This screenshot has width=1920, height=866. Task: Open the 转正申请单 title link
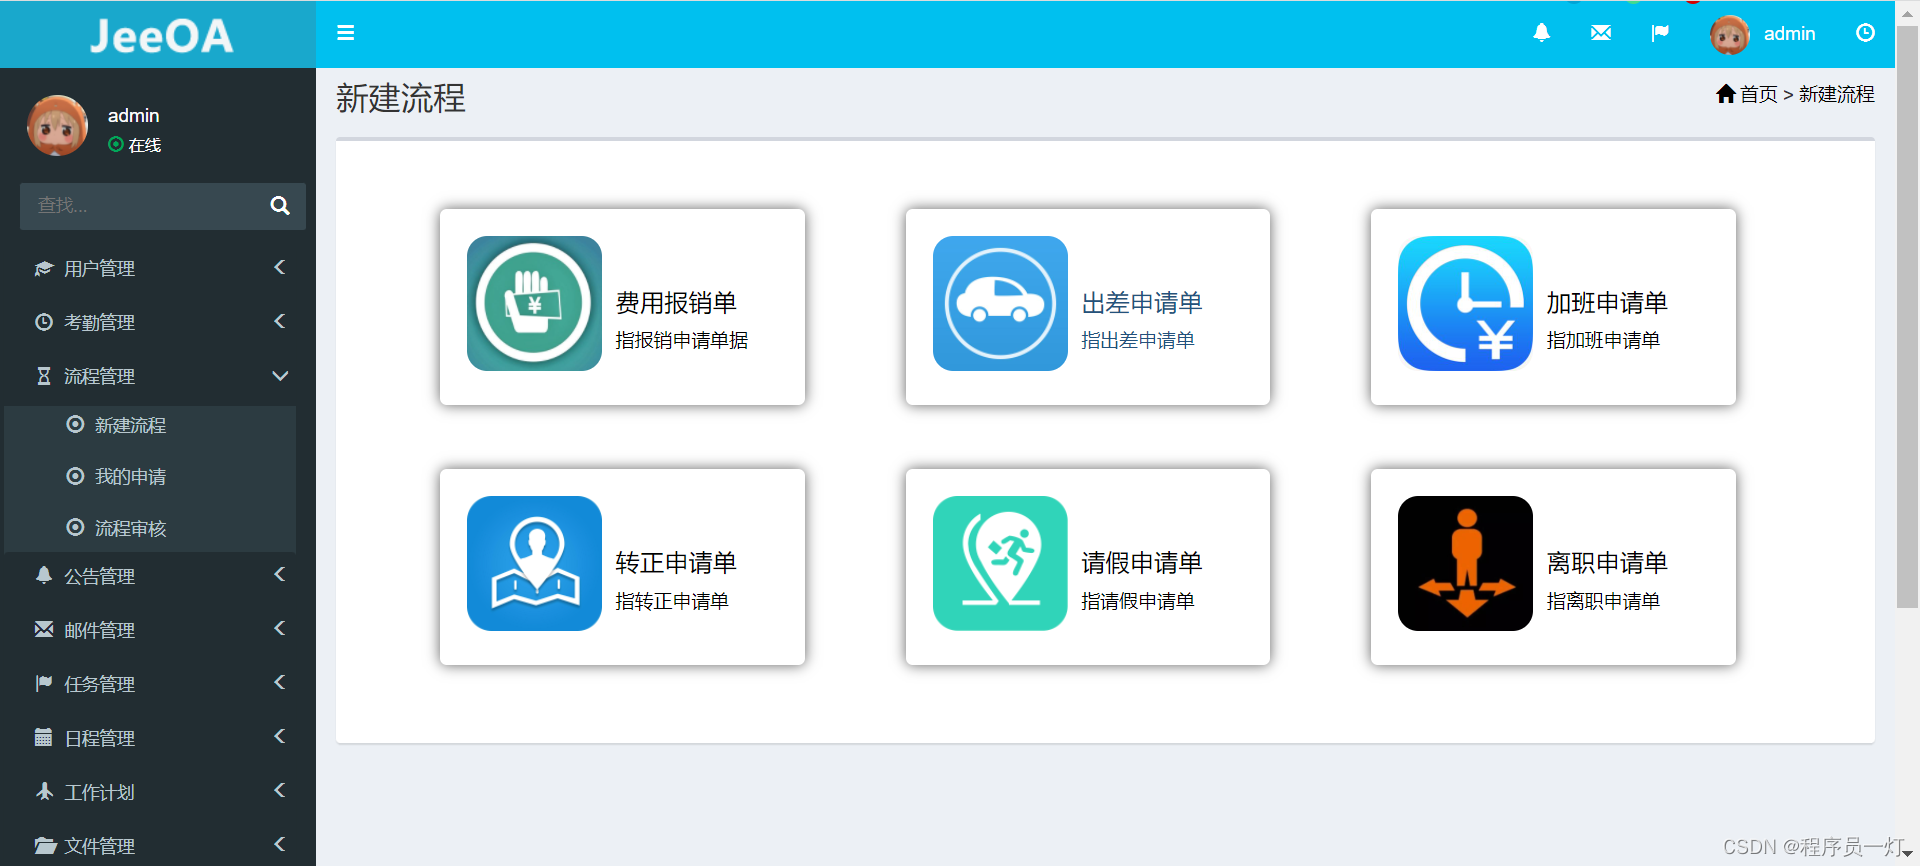676,563
